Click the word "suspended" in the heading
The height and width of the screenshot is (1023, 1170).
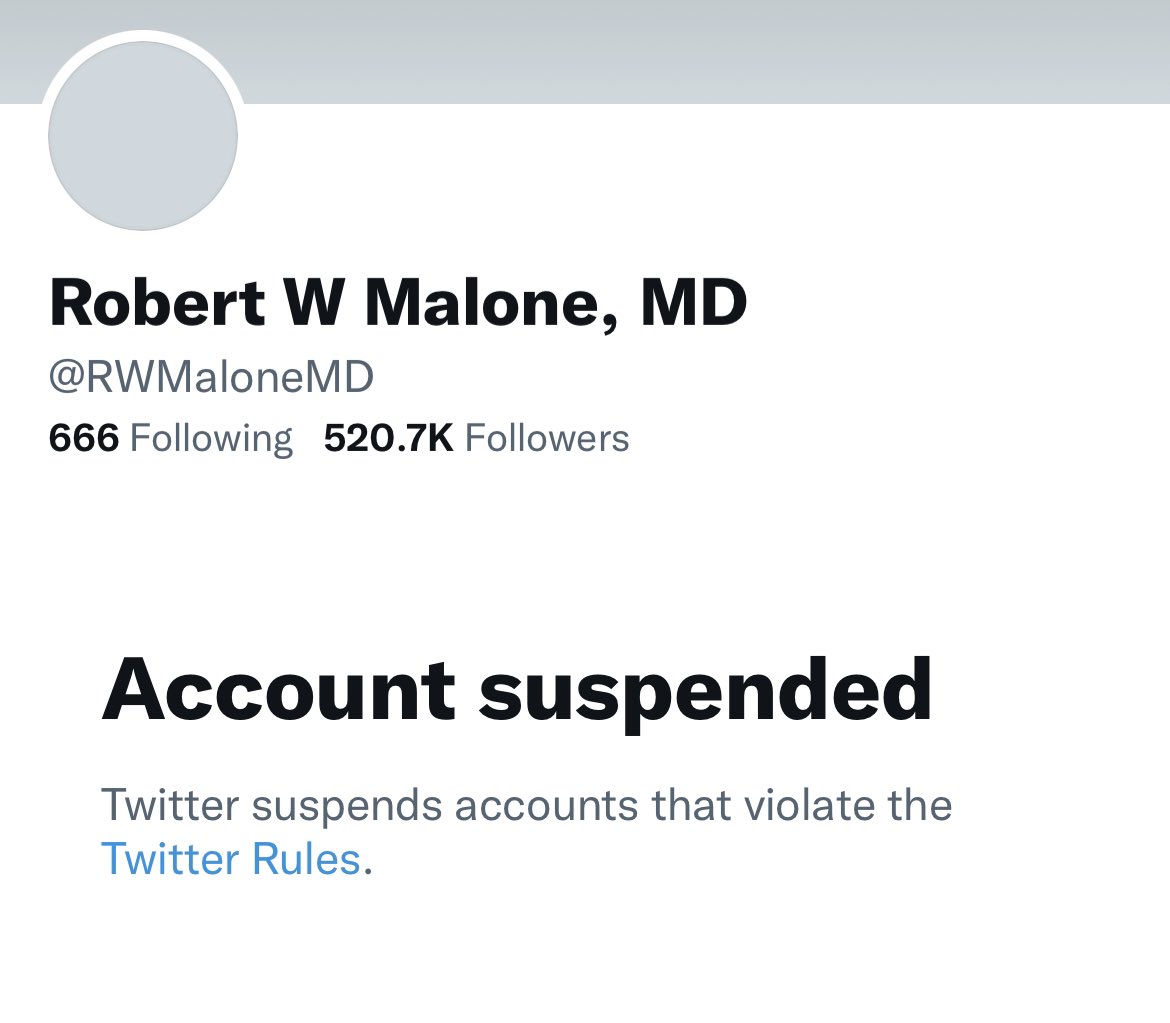click(706, 691)
